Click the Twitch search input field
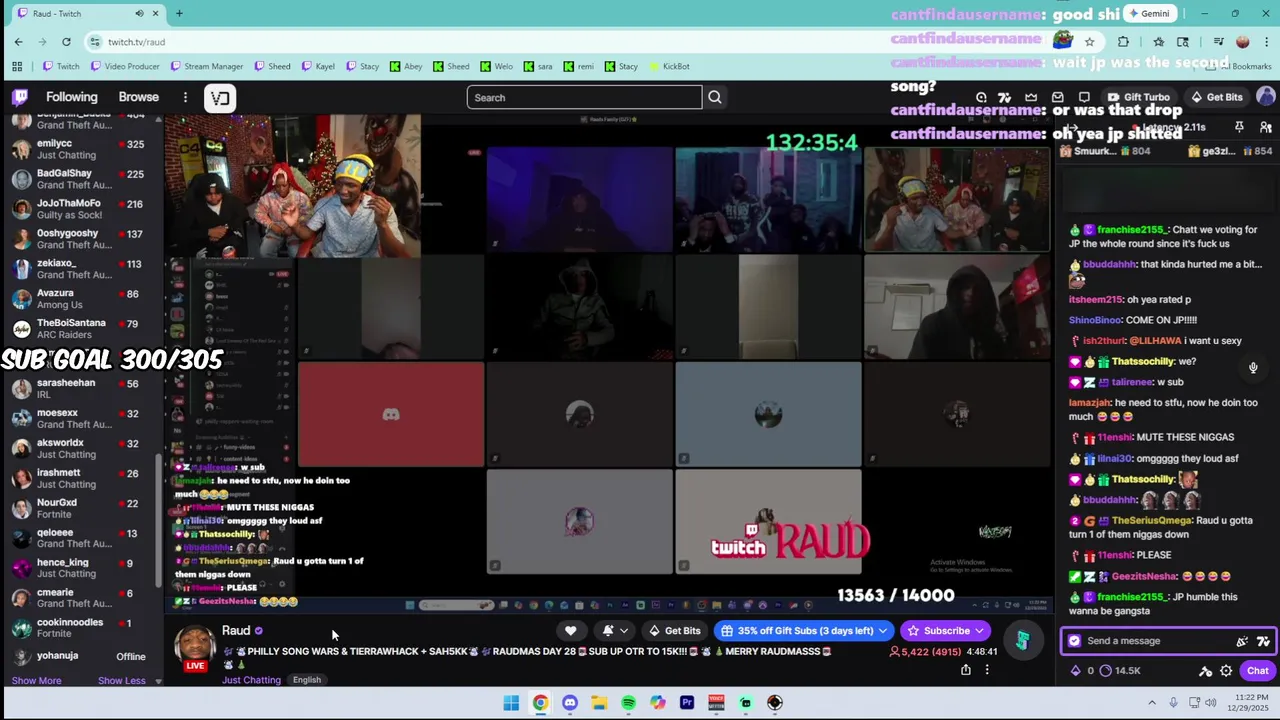The width and height of the screenshot is (1280, 720). click(584, 97)
